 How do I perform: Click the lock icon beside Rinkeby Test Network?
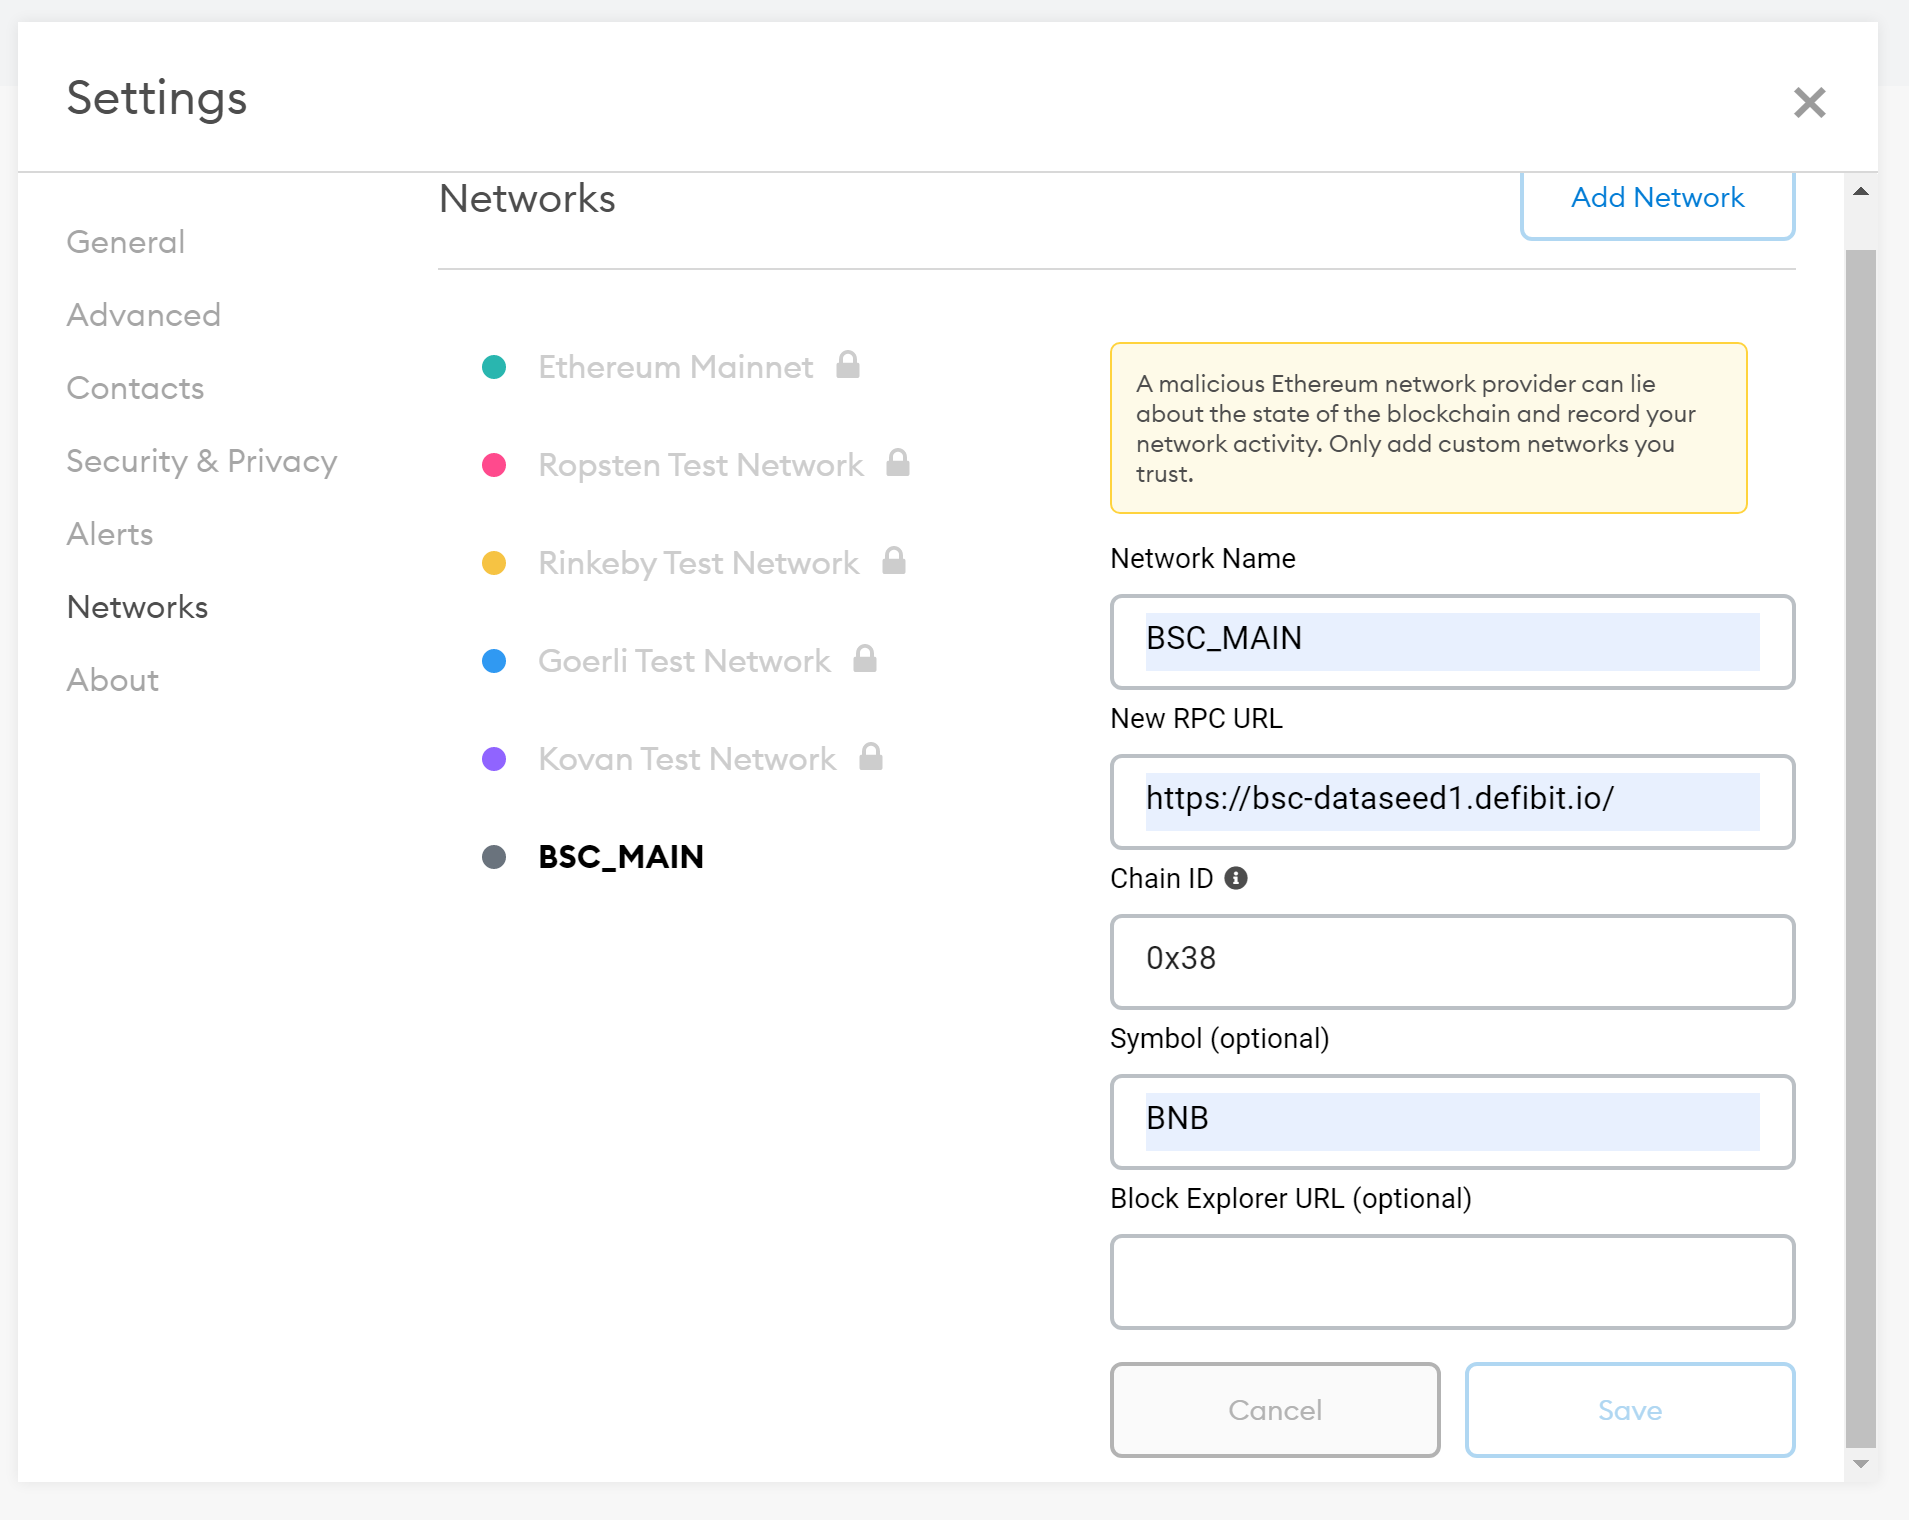click(894, 561)
